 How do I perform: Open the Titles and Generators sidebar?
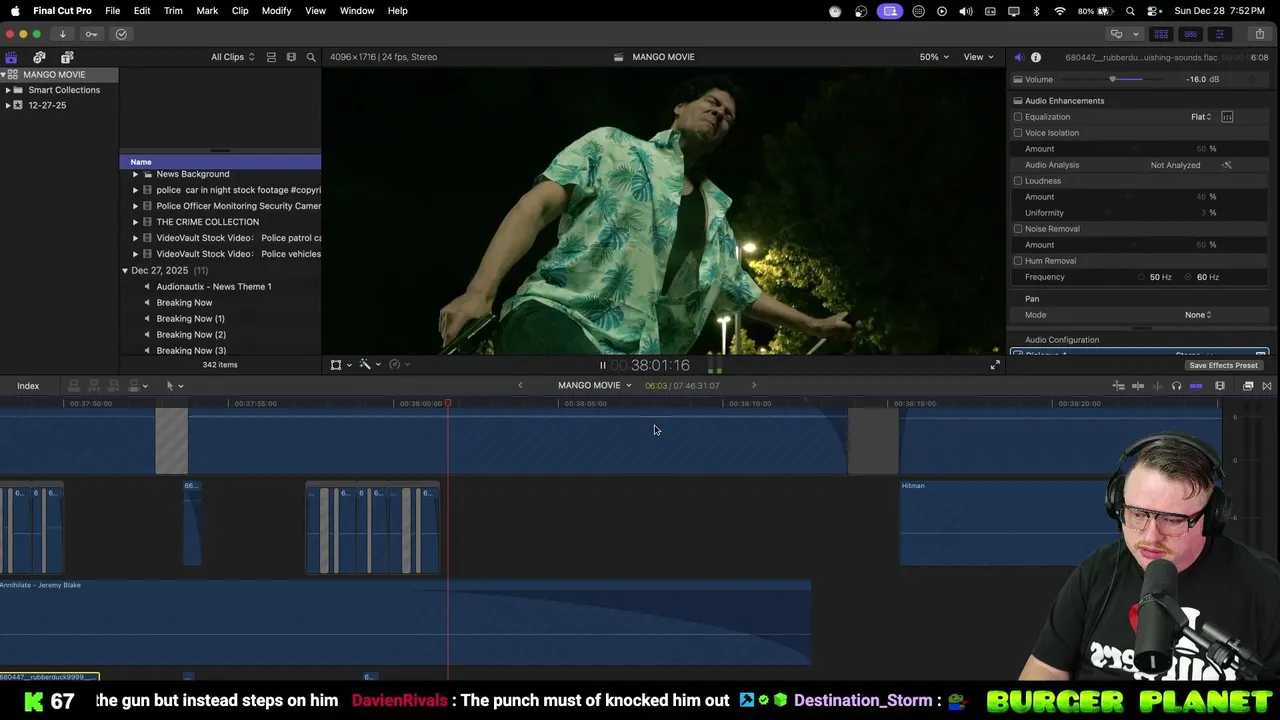[67, 57]
